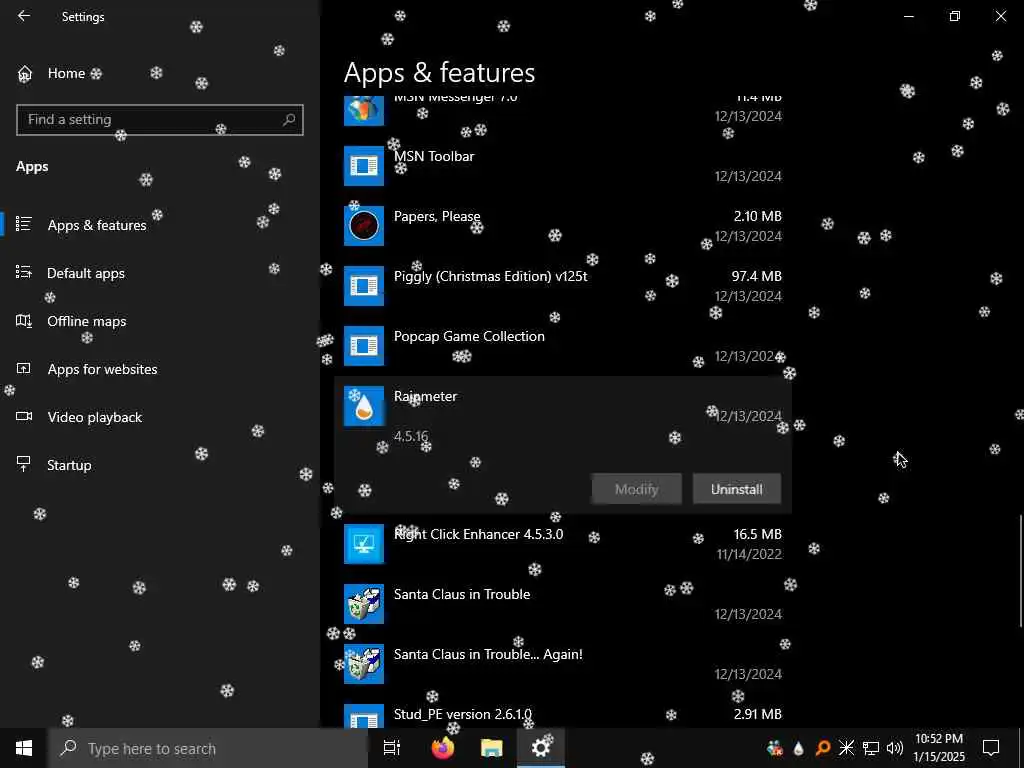Viewport: 1024px width, 768px height.
Task: Click the 2.91 MB size of Stud_PE
Action: [758, 714]
